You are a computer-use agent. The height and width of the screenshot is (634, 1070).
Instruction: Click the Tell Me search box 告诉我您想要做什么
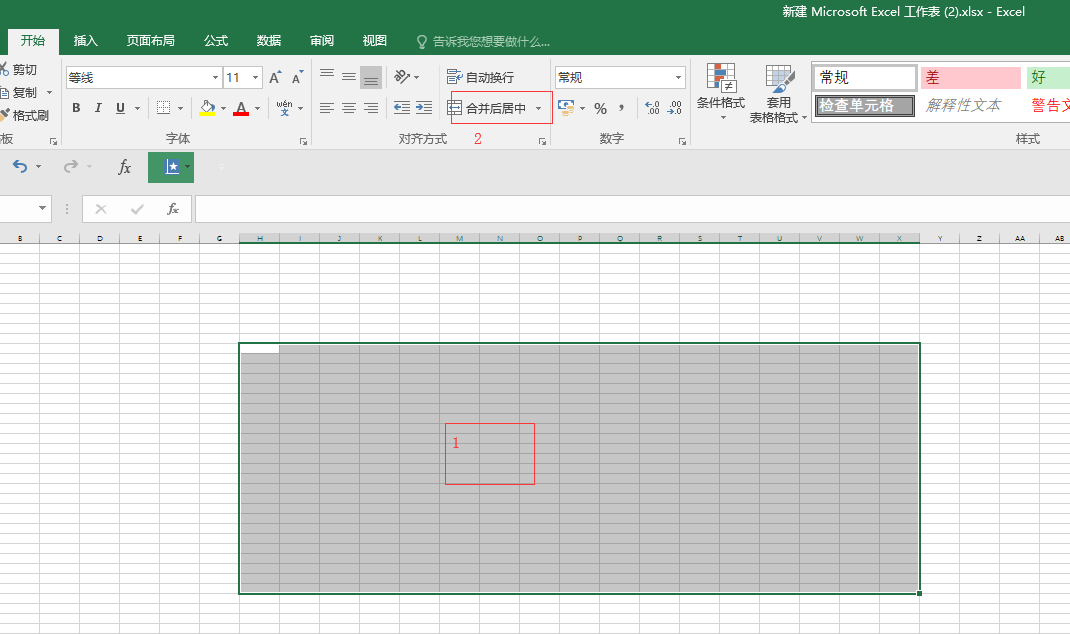click(483, 42)
